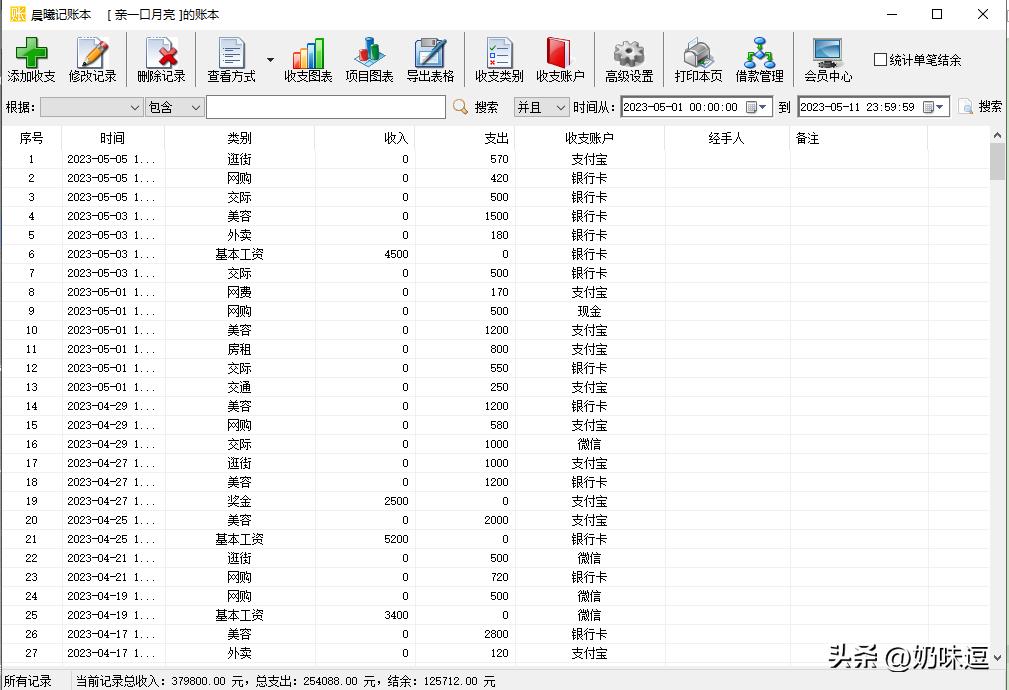Visit the 会员中心 member center
1009x690 pixels.
tap(827, 58)
